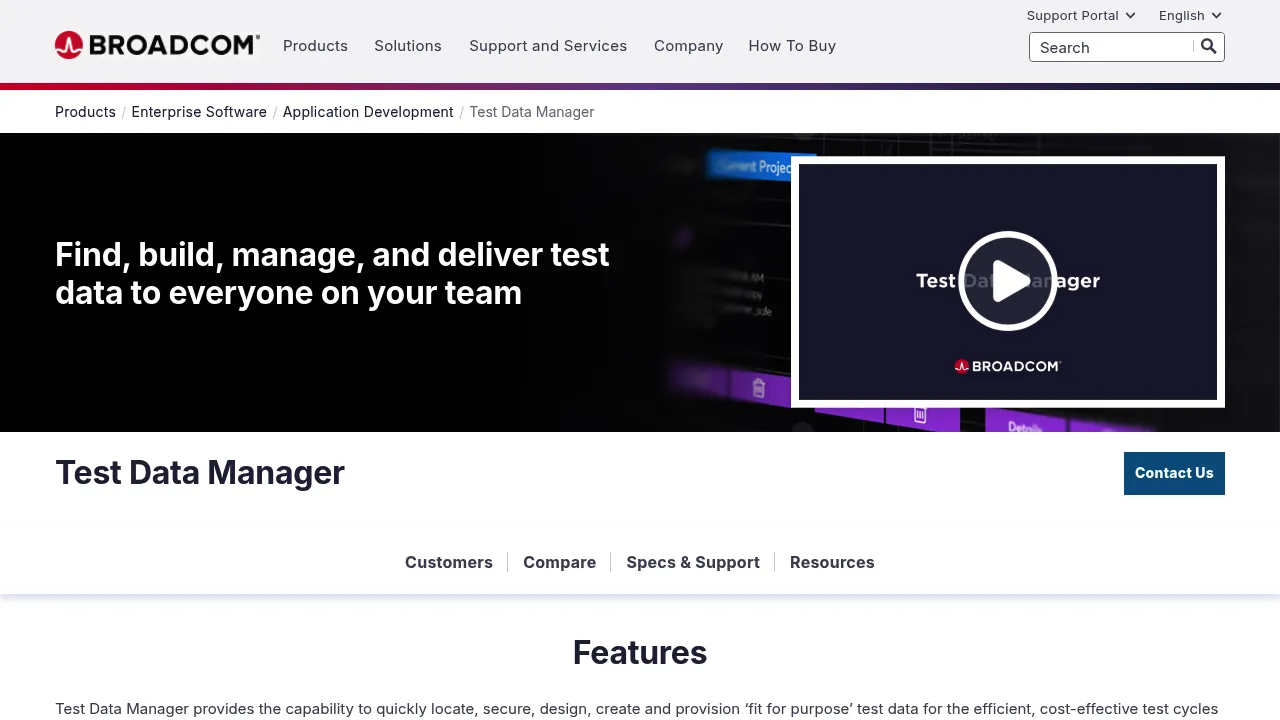This screenshot has height=720, width=1280.
Task: Click the Contact Us button
Action: click(1174, 473)
